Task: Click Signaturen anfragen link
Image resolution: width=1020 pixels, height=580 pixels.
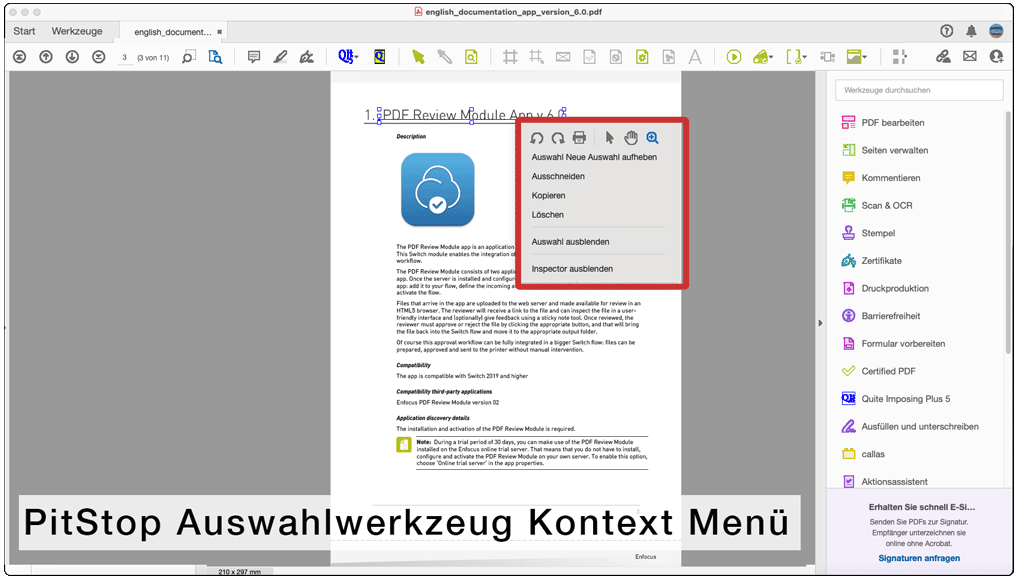Action: (919, 559)
